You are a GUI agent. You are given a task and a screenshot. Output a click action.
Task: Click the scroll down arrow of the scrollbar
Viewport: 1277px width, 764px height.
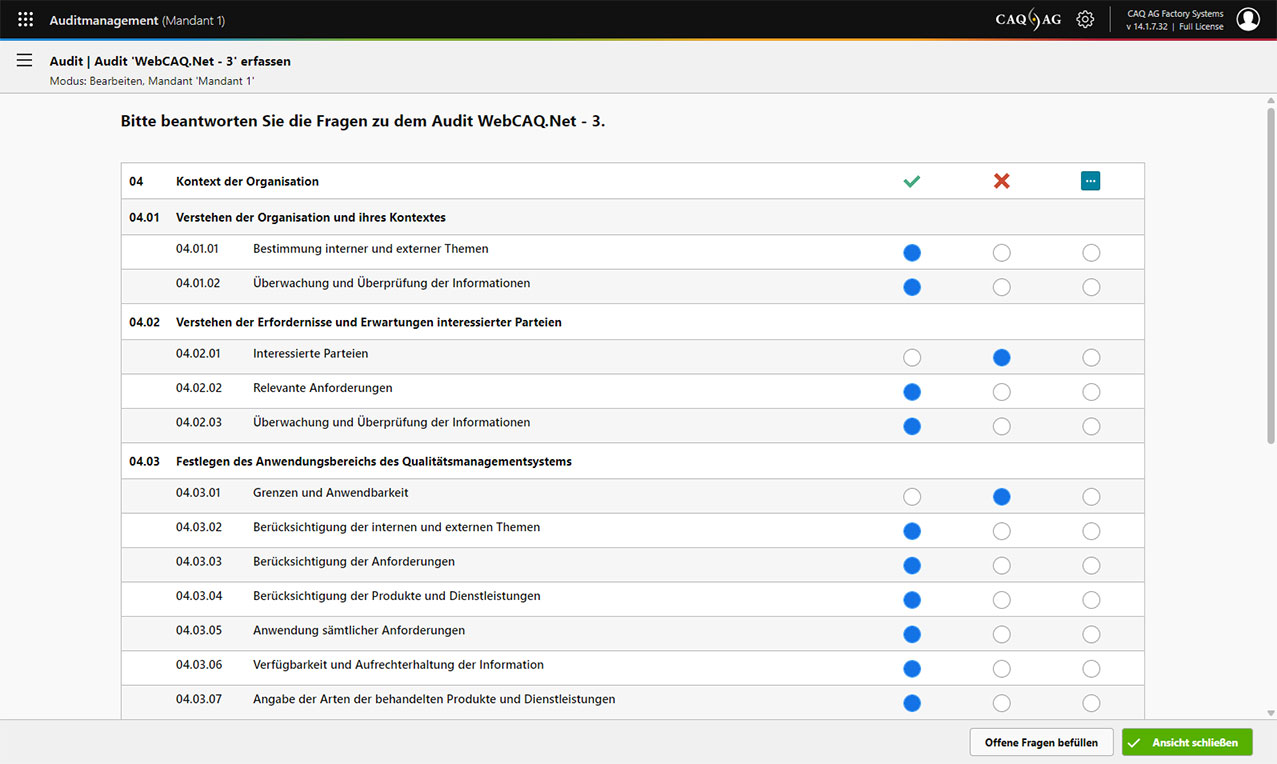[x=1270, y=713]
